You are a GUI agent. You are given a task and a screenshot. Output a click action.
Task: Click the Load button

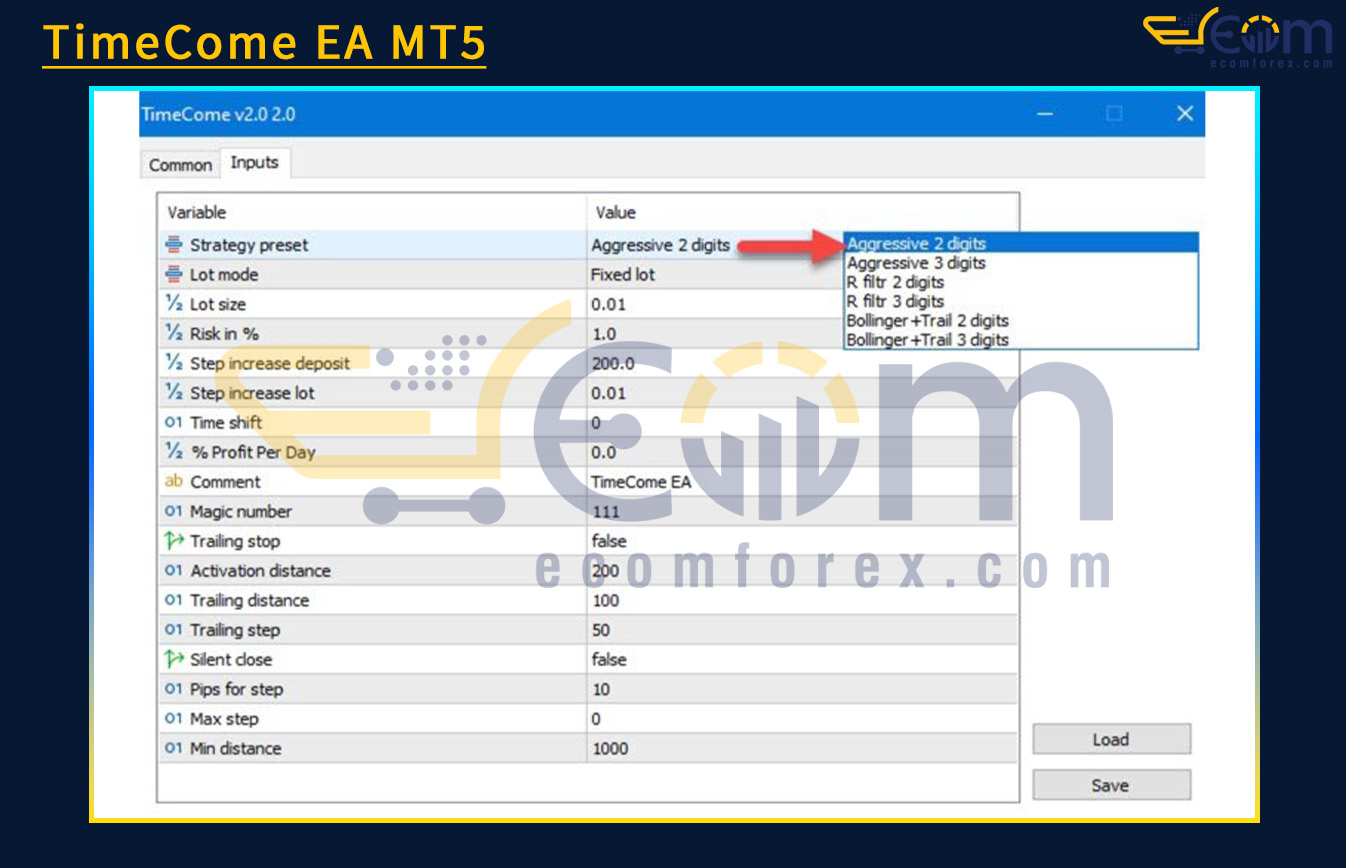tap(1111, 740)
